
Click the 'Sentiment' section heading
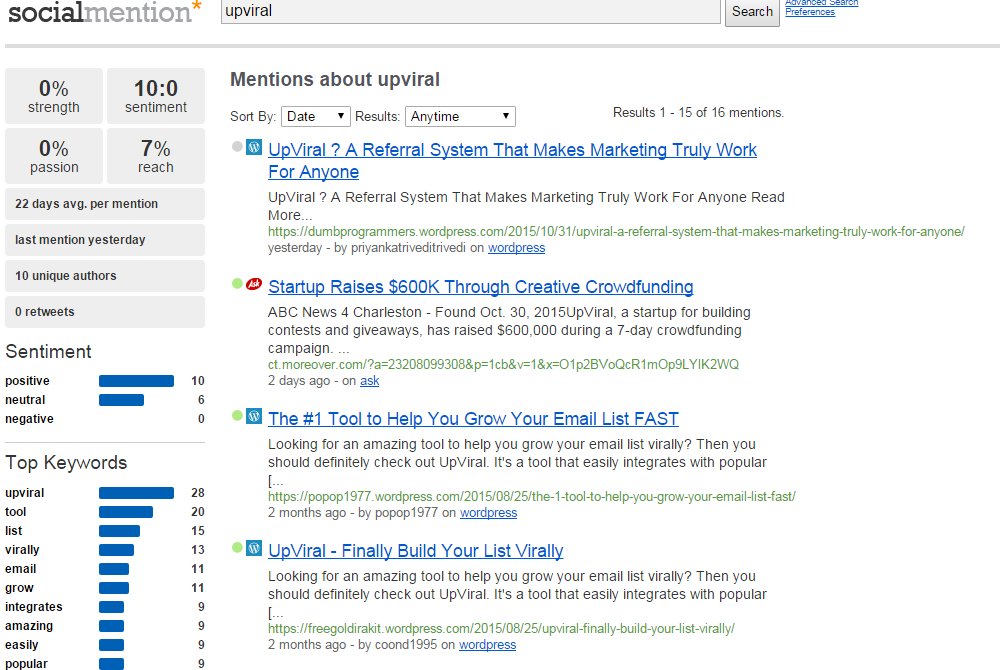(48, 352)
